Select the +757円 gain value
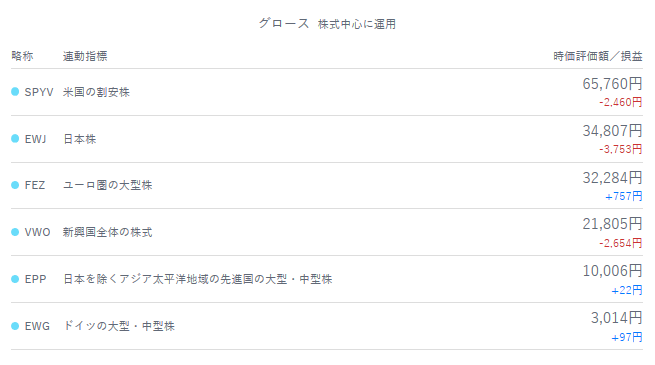Screen dimensions: 655x365 point(624,196)
